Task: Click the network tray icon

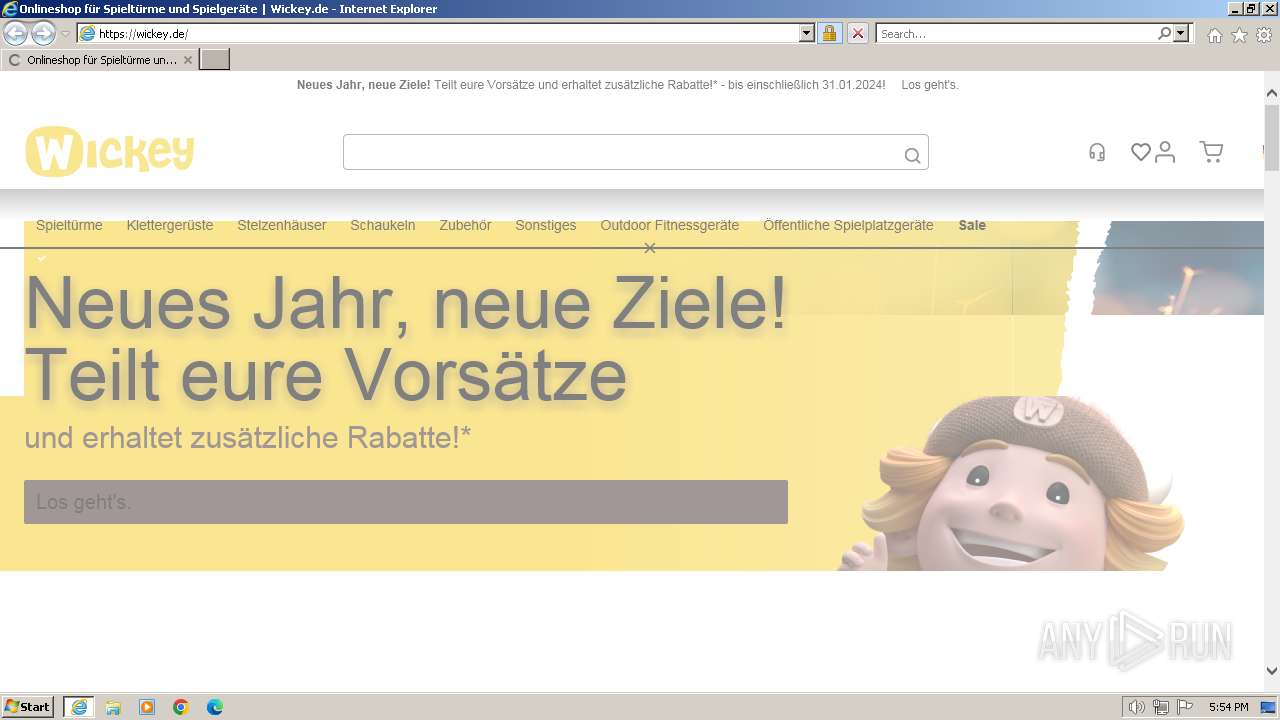Action: tap(1161, 707)
